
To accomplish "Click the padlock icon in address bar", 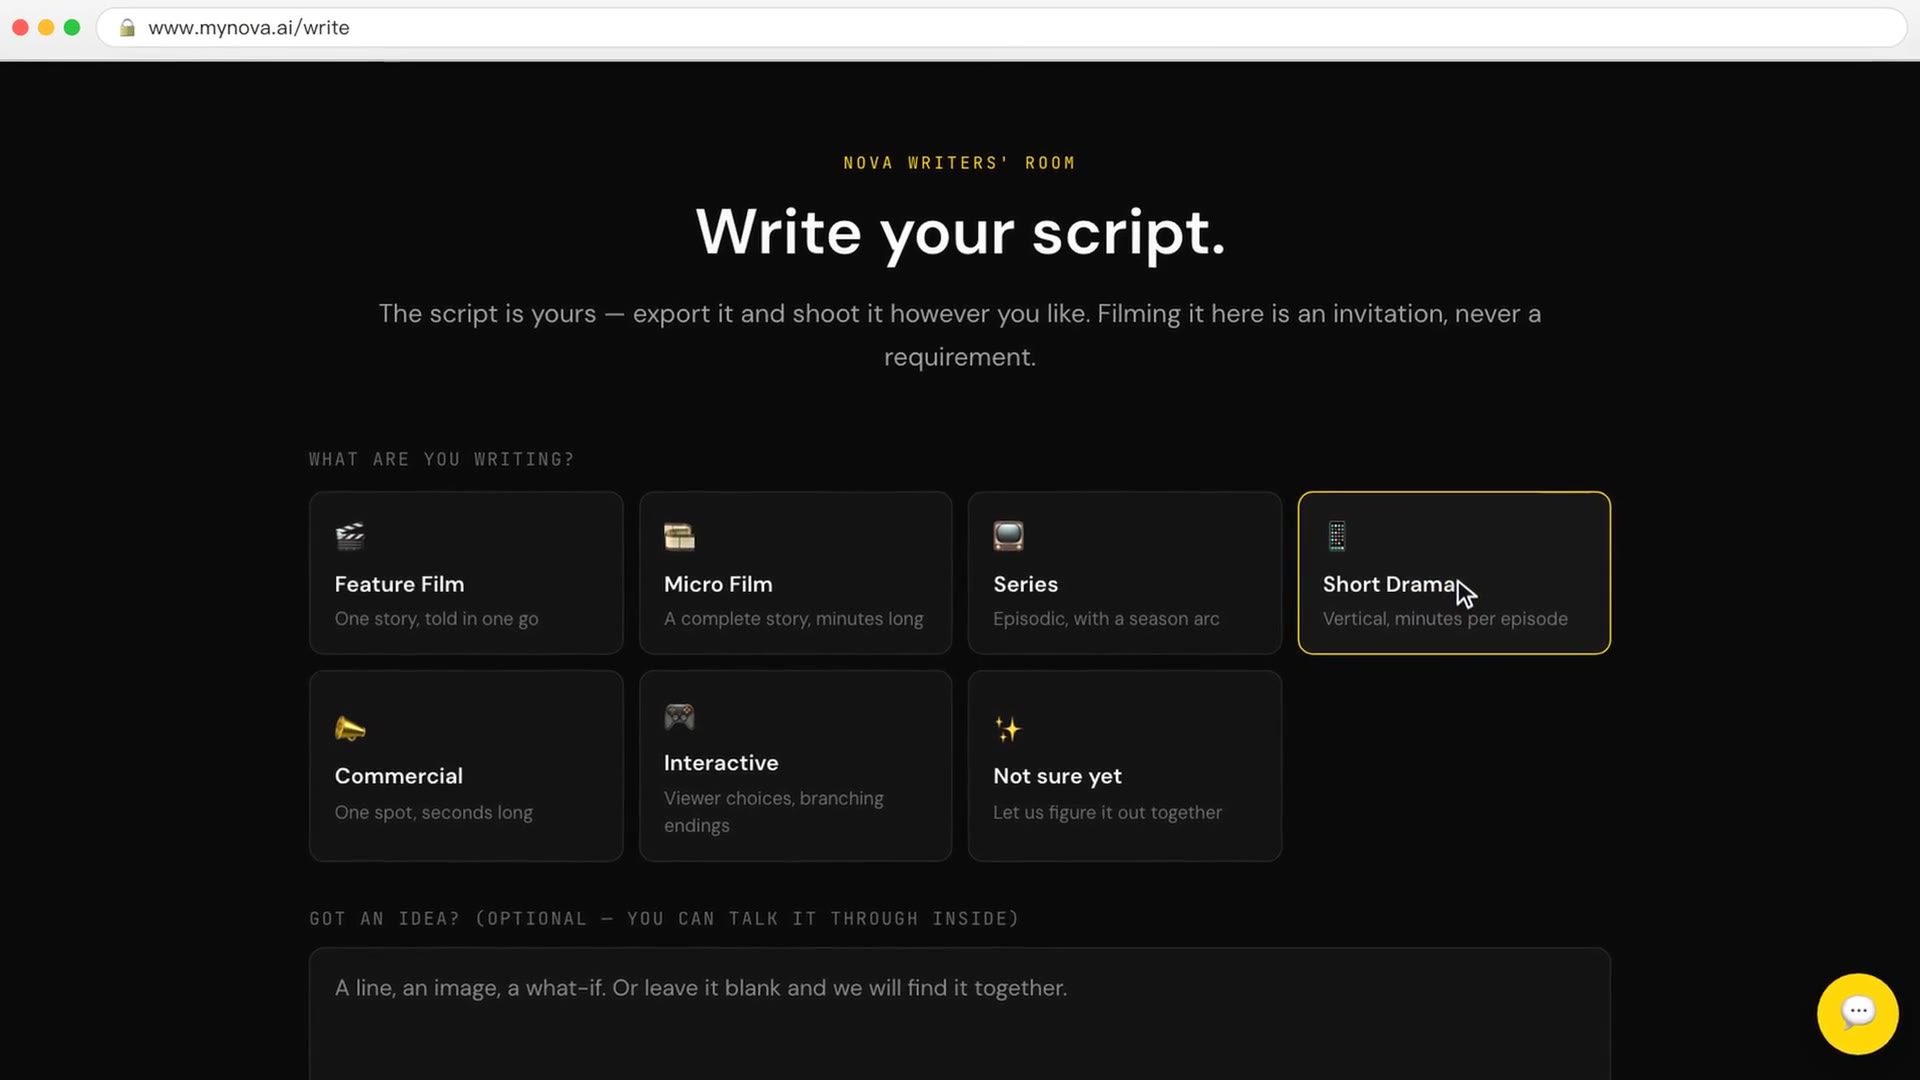I will pyautogui.click(x=127, y=28).
